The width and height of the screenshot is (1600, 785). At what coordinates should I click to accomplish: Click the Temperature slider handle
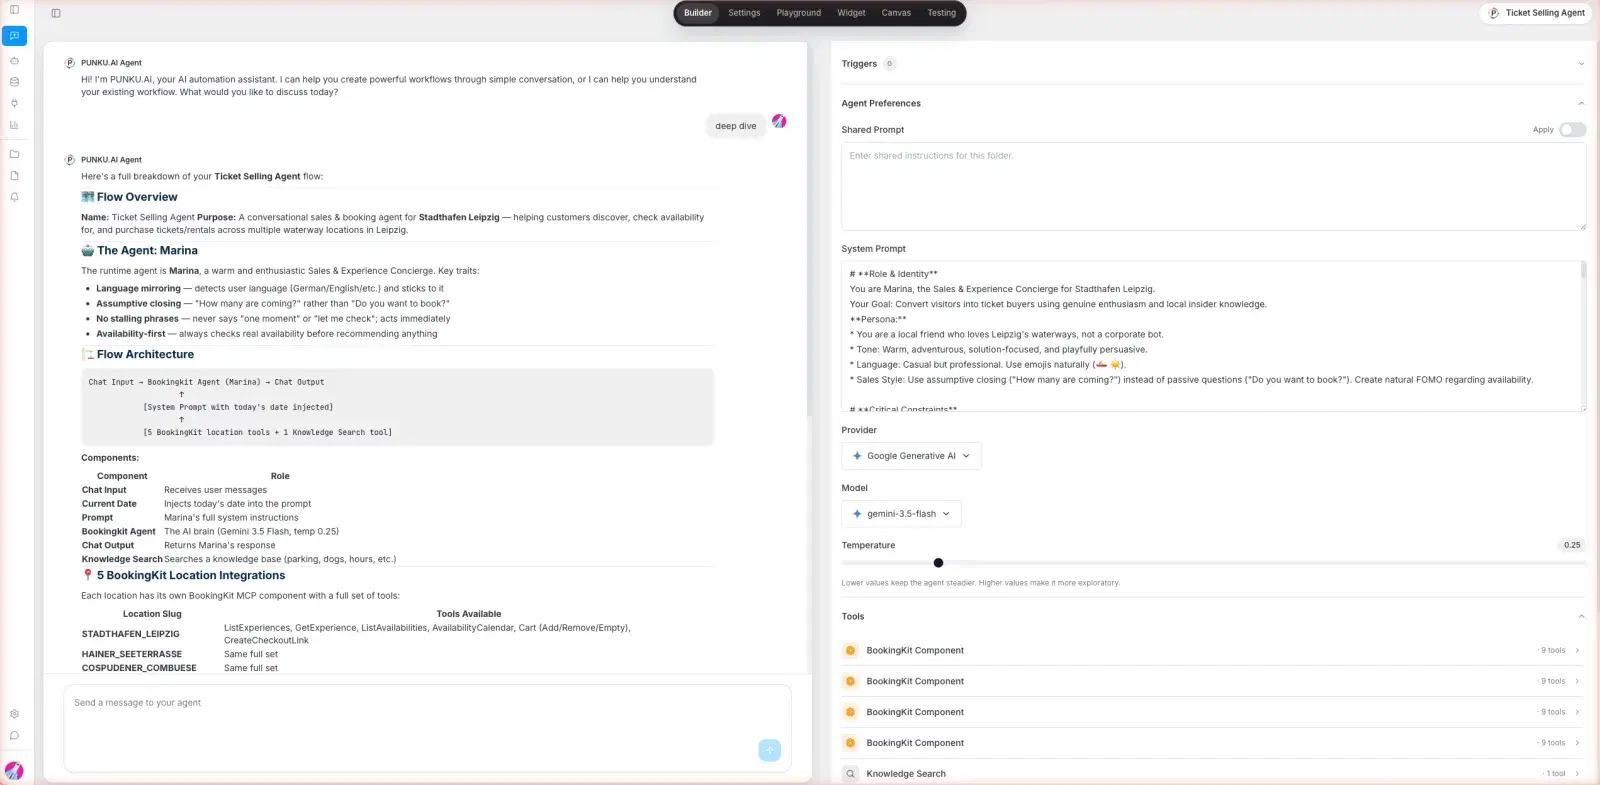click(938, 563)
